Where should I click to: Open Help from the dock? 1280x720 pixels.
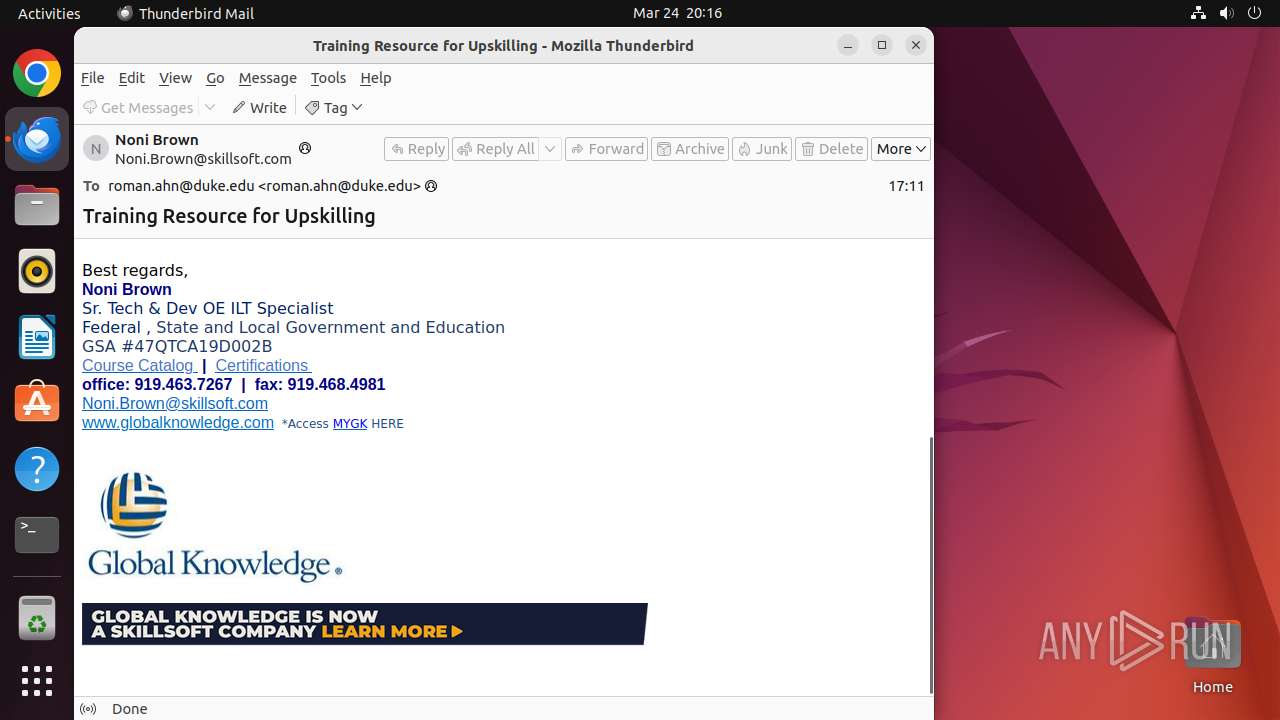click(x=37, y=469)
